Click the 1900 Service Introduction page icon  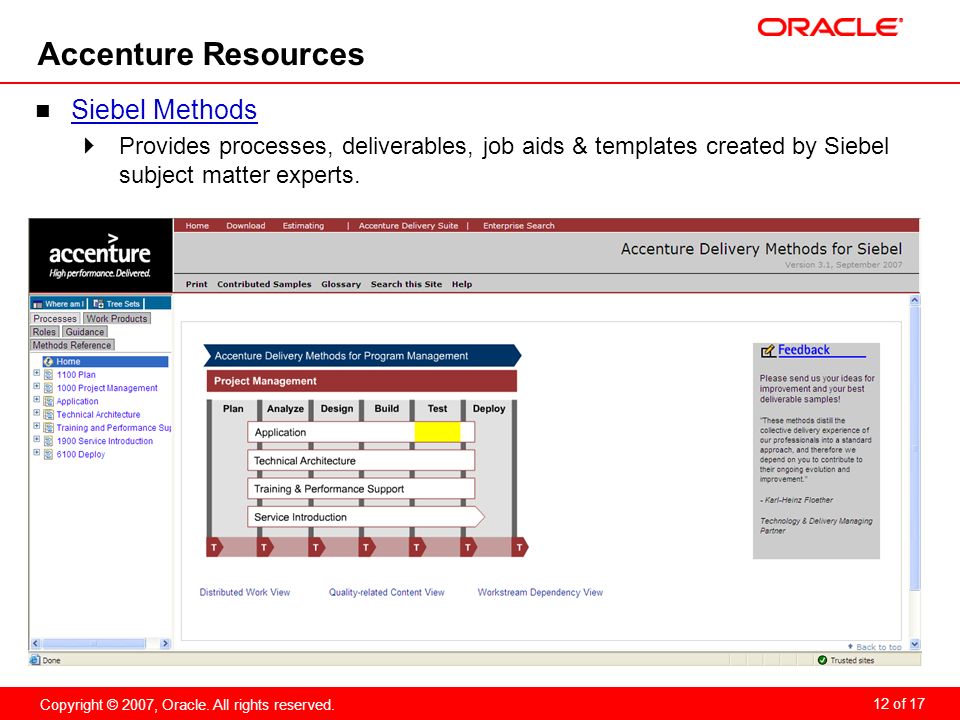point(48,441)
